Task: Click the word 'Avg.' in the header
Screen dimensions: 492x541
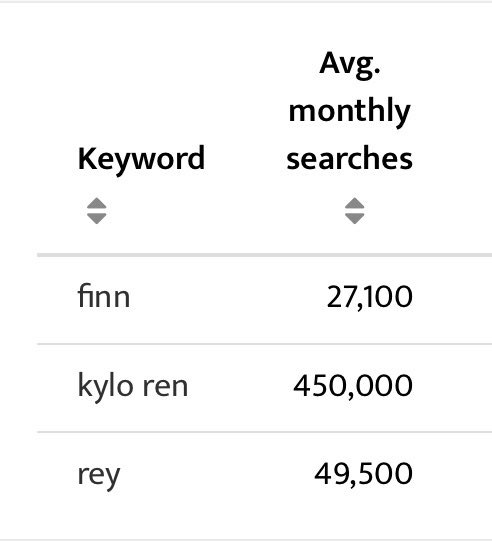Action: click(x=350, y=64)
